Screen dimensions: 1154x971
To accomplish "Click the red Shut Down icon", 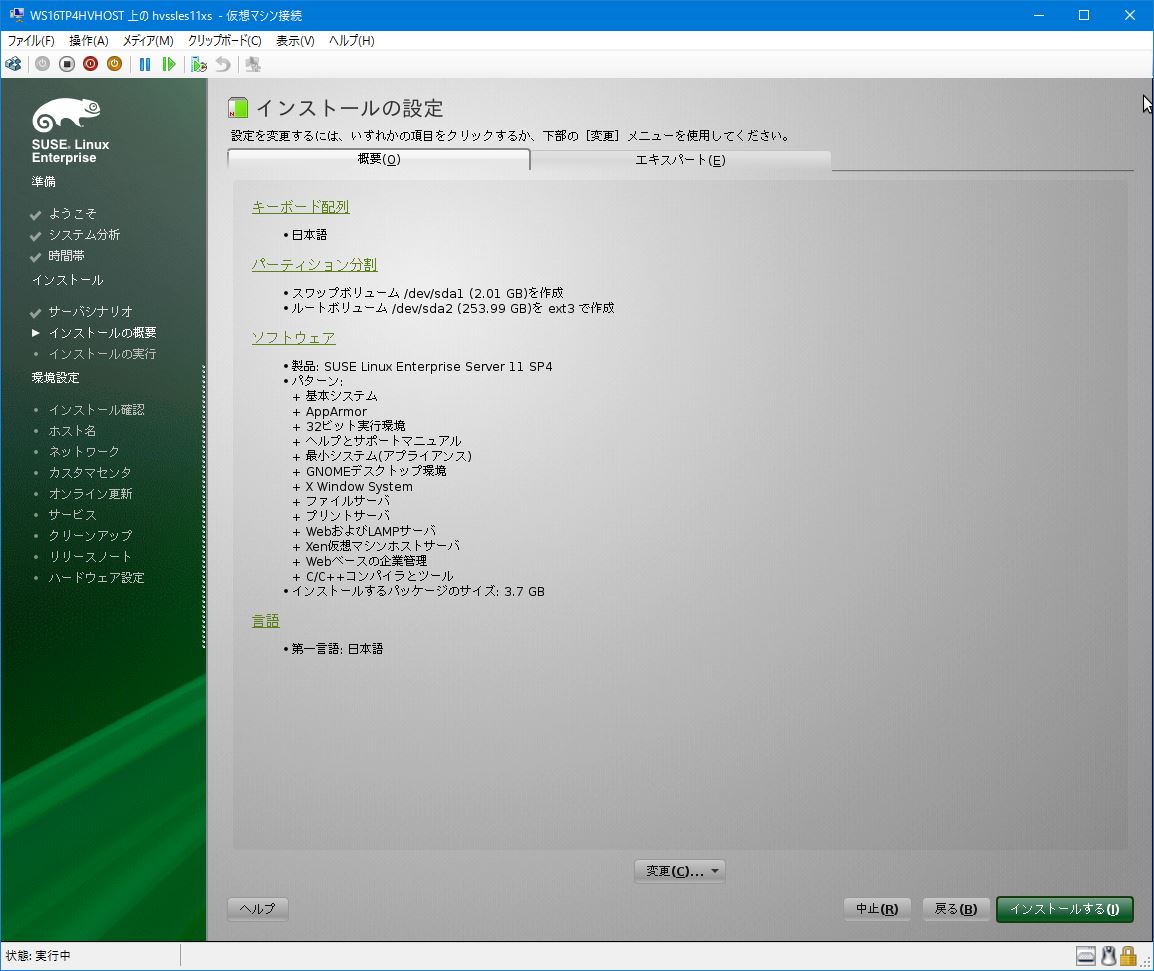I will [91, 64].
